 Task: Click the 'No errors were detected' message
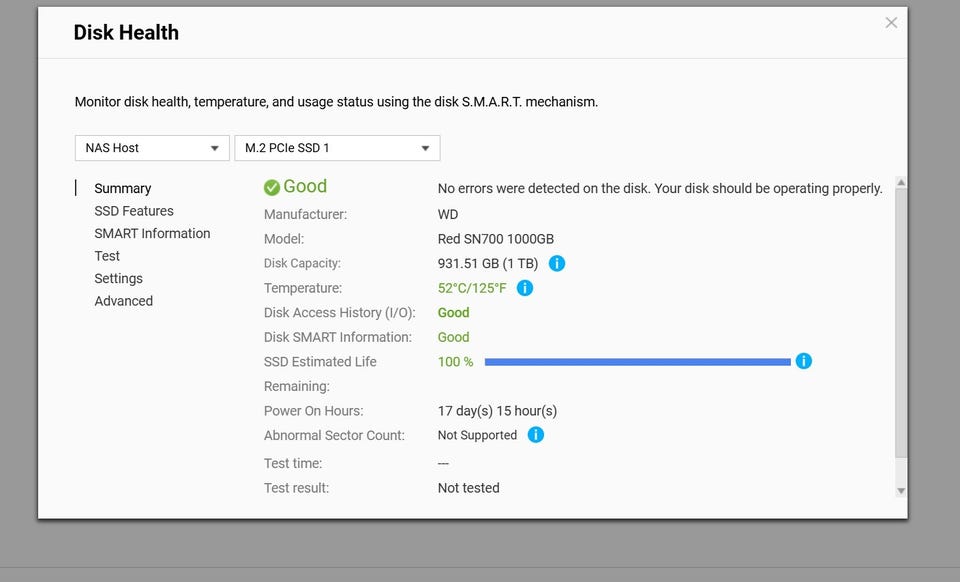coord(660,188)
